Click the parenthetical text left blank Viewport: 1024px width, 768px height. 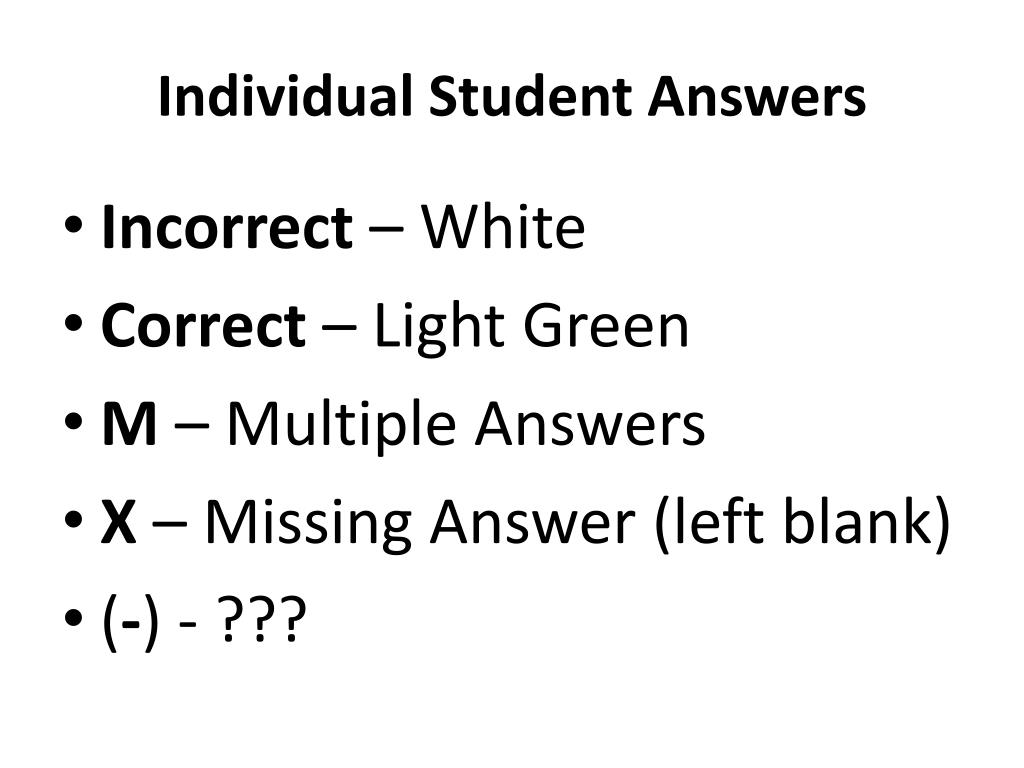803,522
